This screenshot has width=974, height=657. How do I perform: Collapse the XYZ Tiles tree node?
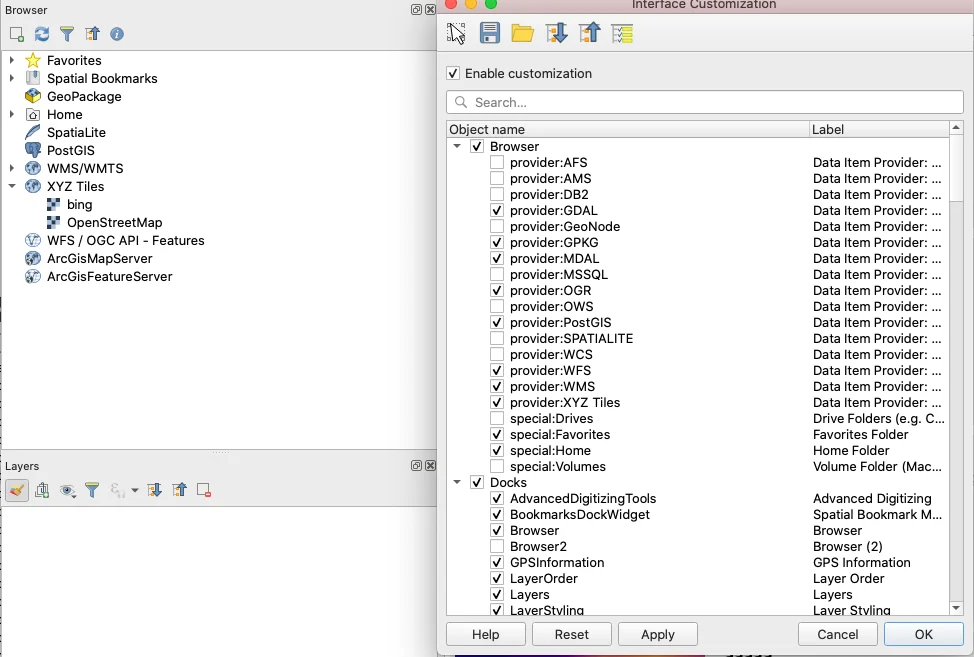12,186
